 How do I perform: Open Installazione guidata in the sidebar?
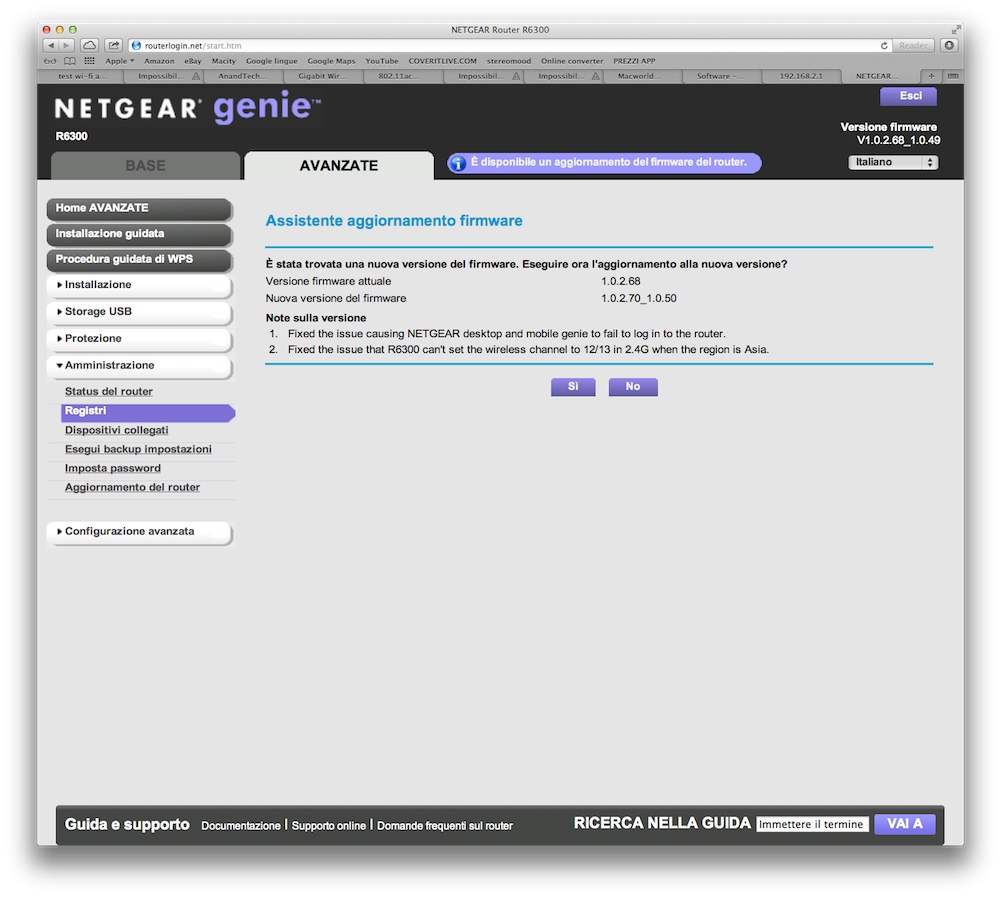point(139,234)
